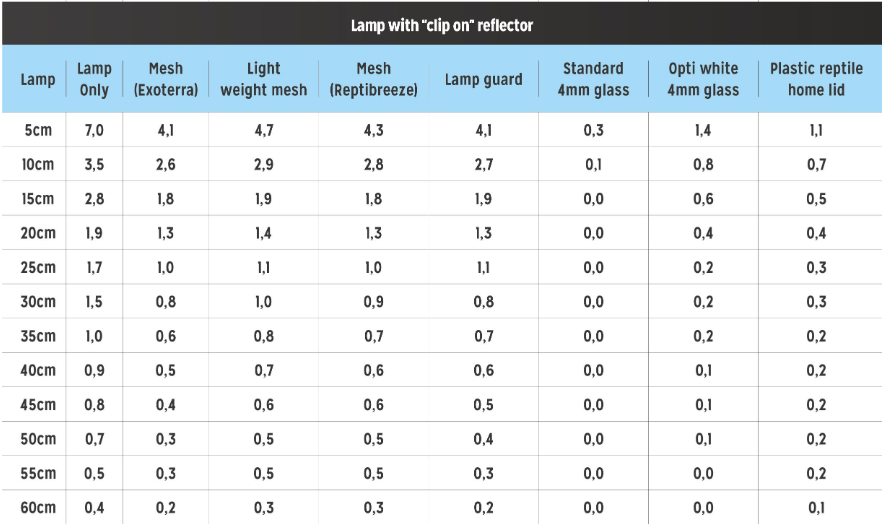883x526 pixels.
Task: Click the 'Mesh (Reptibreeze)' column header
Action: [373, 79]
